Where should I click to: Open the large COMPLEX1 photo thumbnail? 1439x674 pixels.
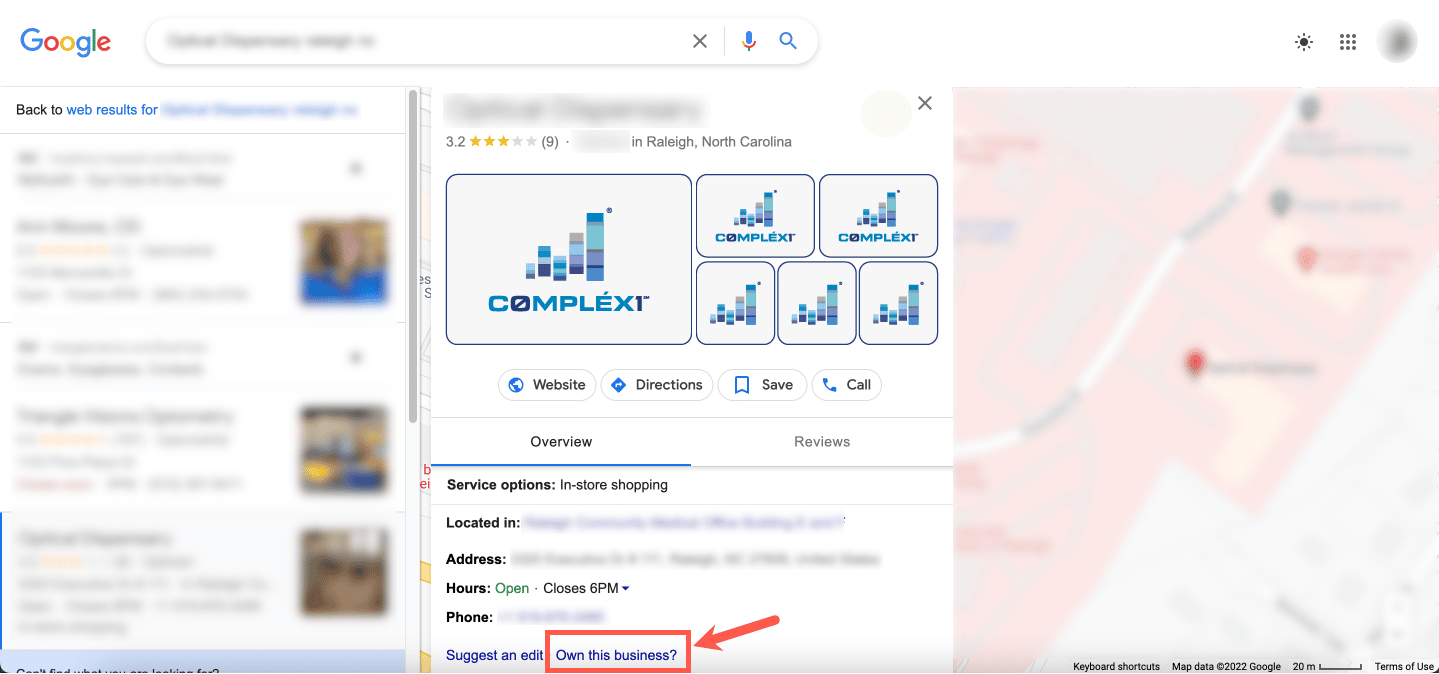pos(568,259)
